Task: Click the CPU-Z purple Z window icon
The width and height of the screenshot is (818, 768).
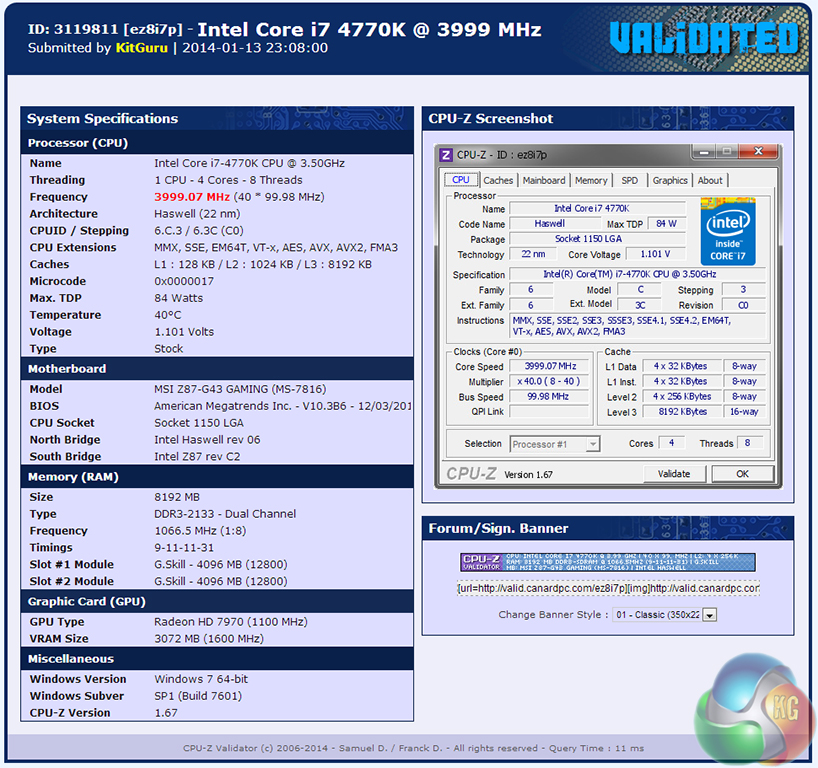Action: pos(446,155)
